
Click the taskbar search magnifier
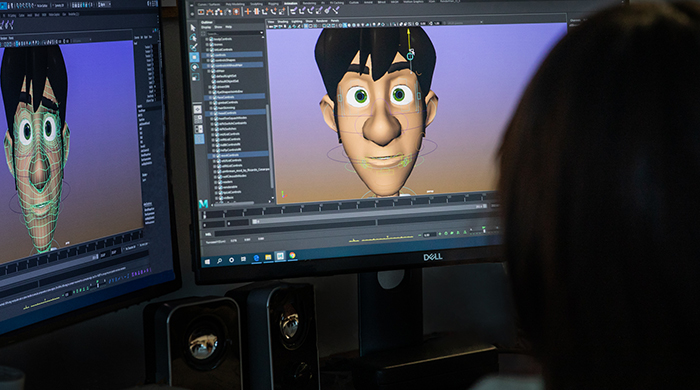click(x=219, y=261)
